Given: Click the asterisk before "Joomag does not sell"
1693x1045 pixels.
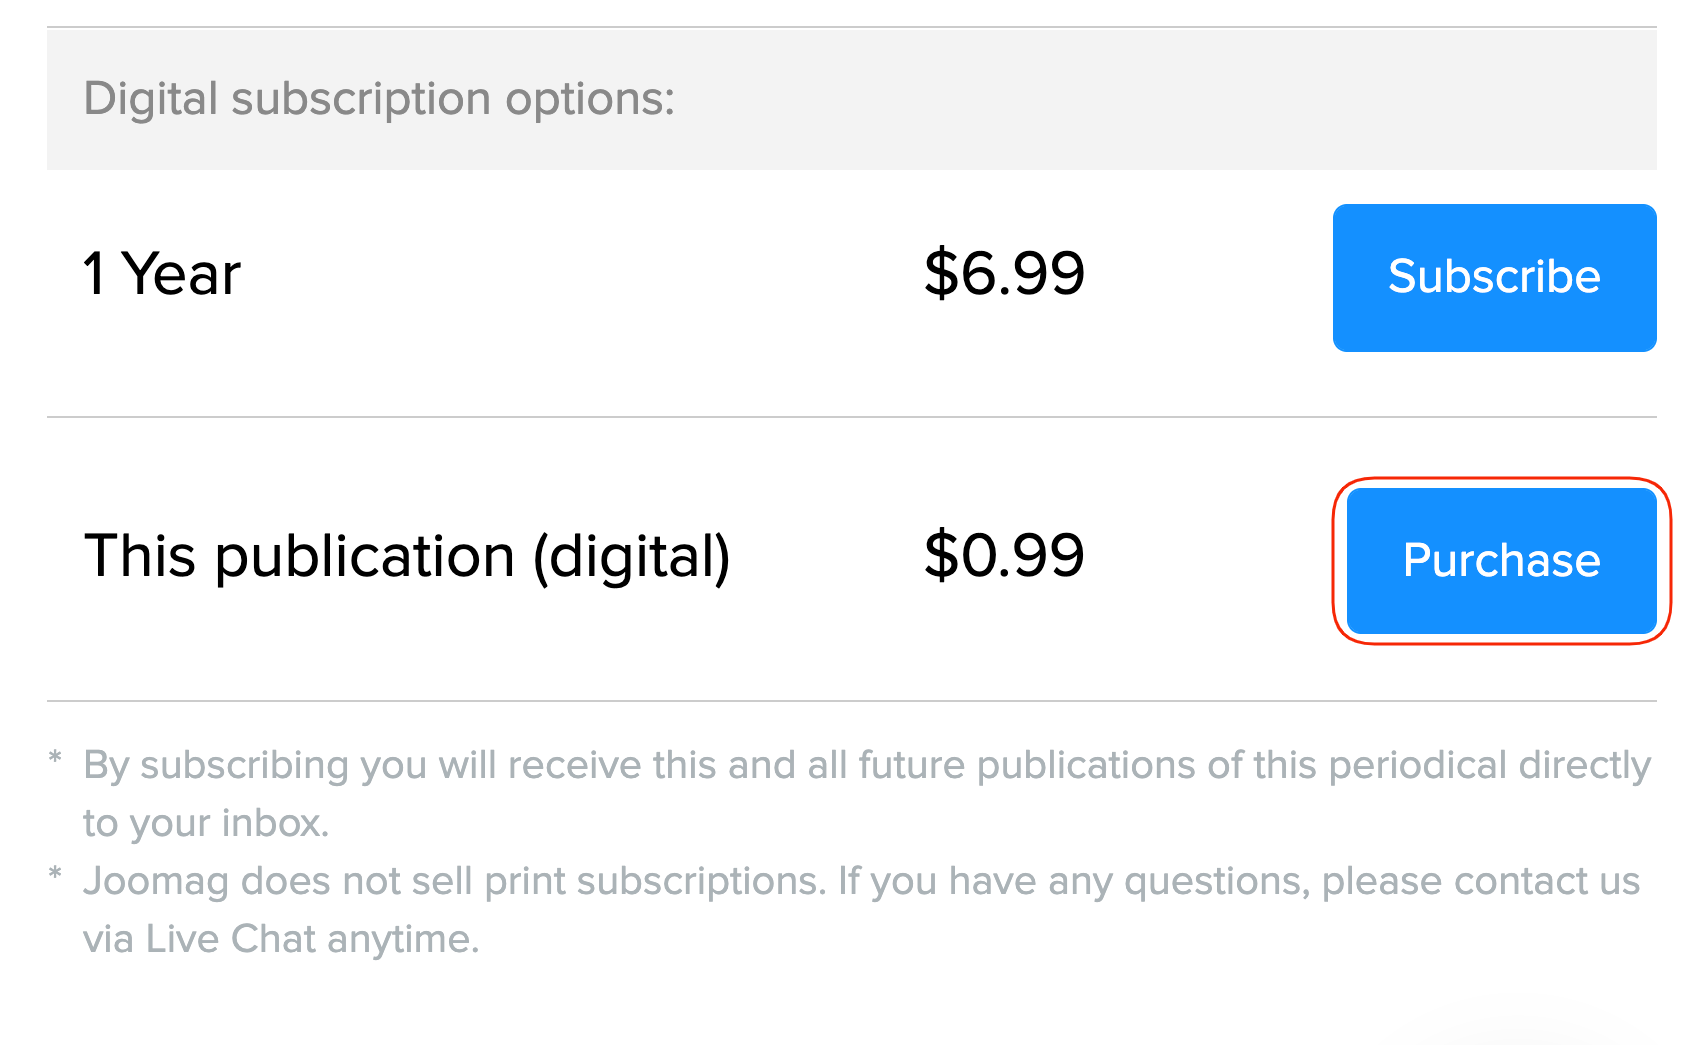Looking at the screenshot, I should click(56, 875).
